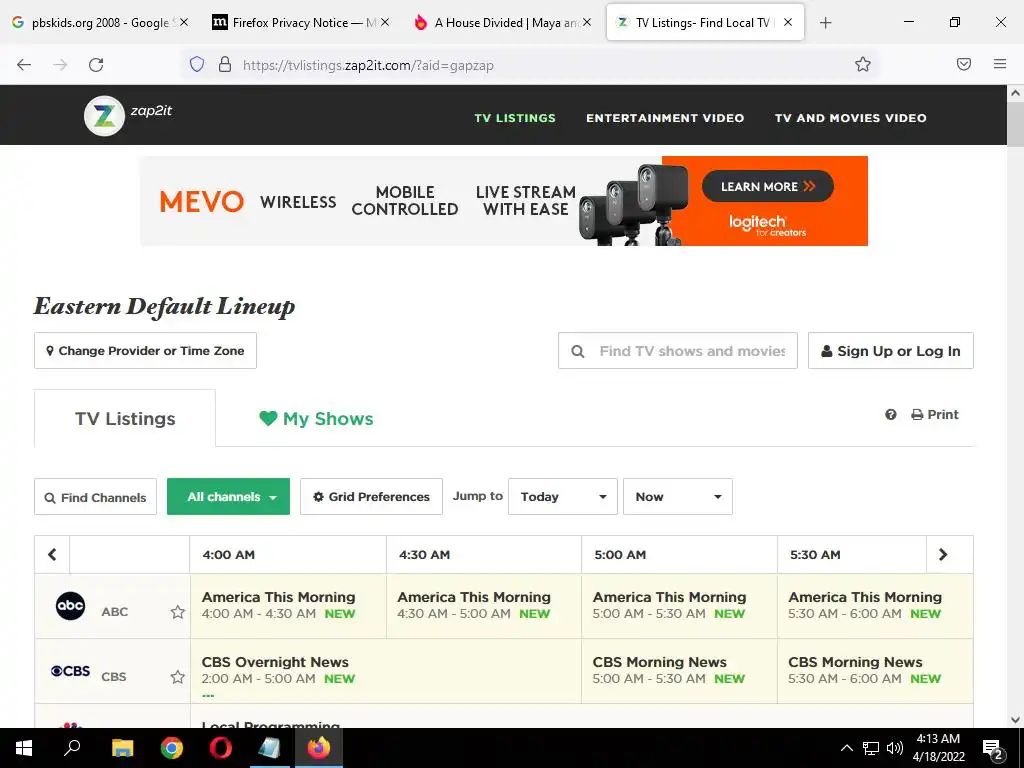Click the Eastern Default Lineup heading

tap(165, 306)
